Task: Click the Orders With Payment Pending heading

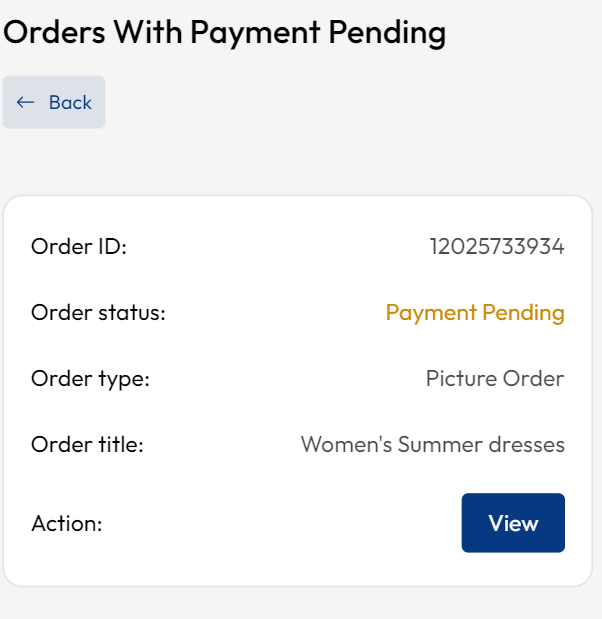Action: [224, 32]
